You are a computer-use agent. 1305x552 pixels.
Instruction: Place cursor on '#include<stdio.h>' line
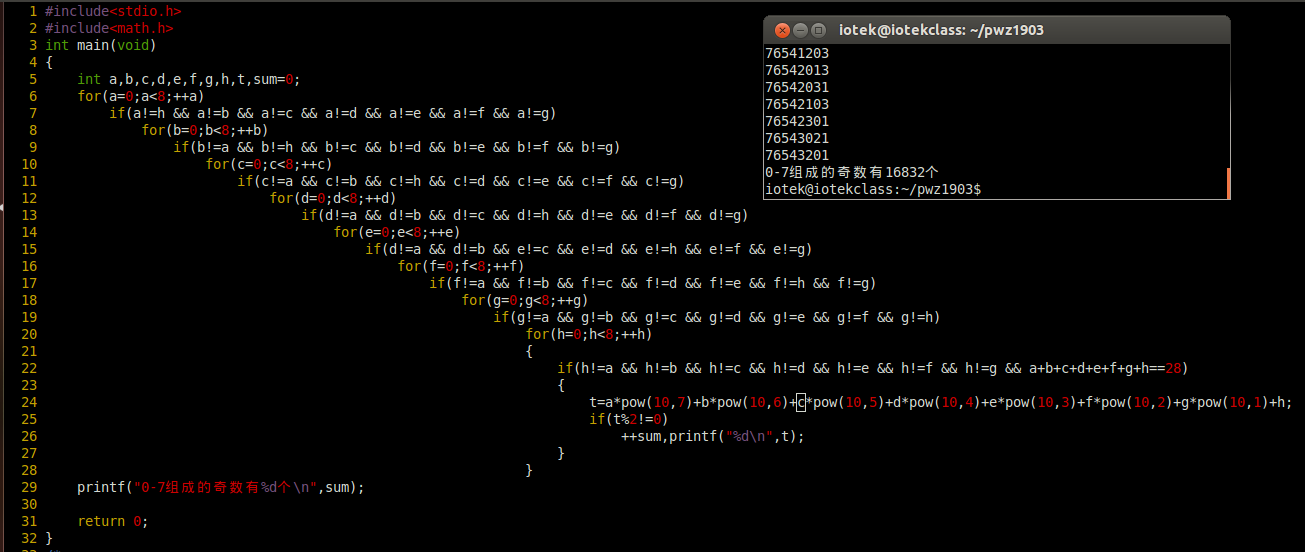click(113, 11)
